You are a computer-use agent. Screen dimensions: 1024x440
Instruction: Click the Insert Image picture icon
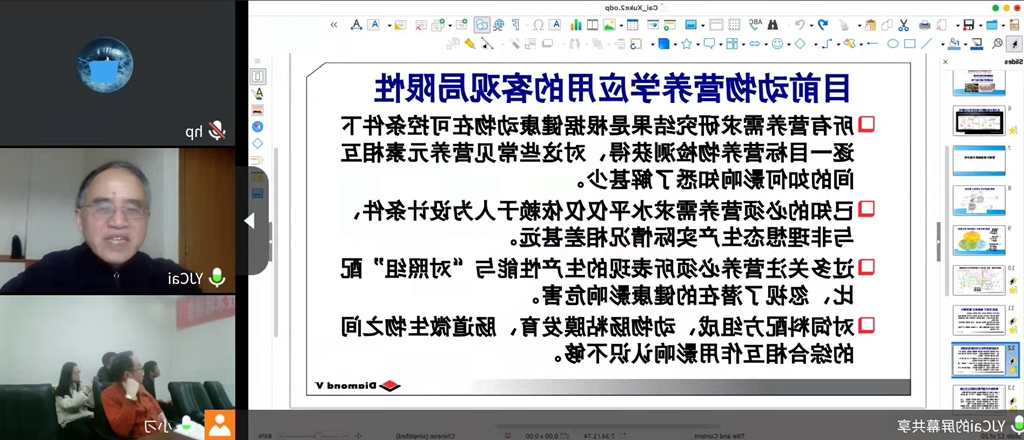point(609,25)
